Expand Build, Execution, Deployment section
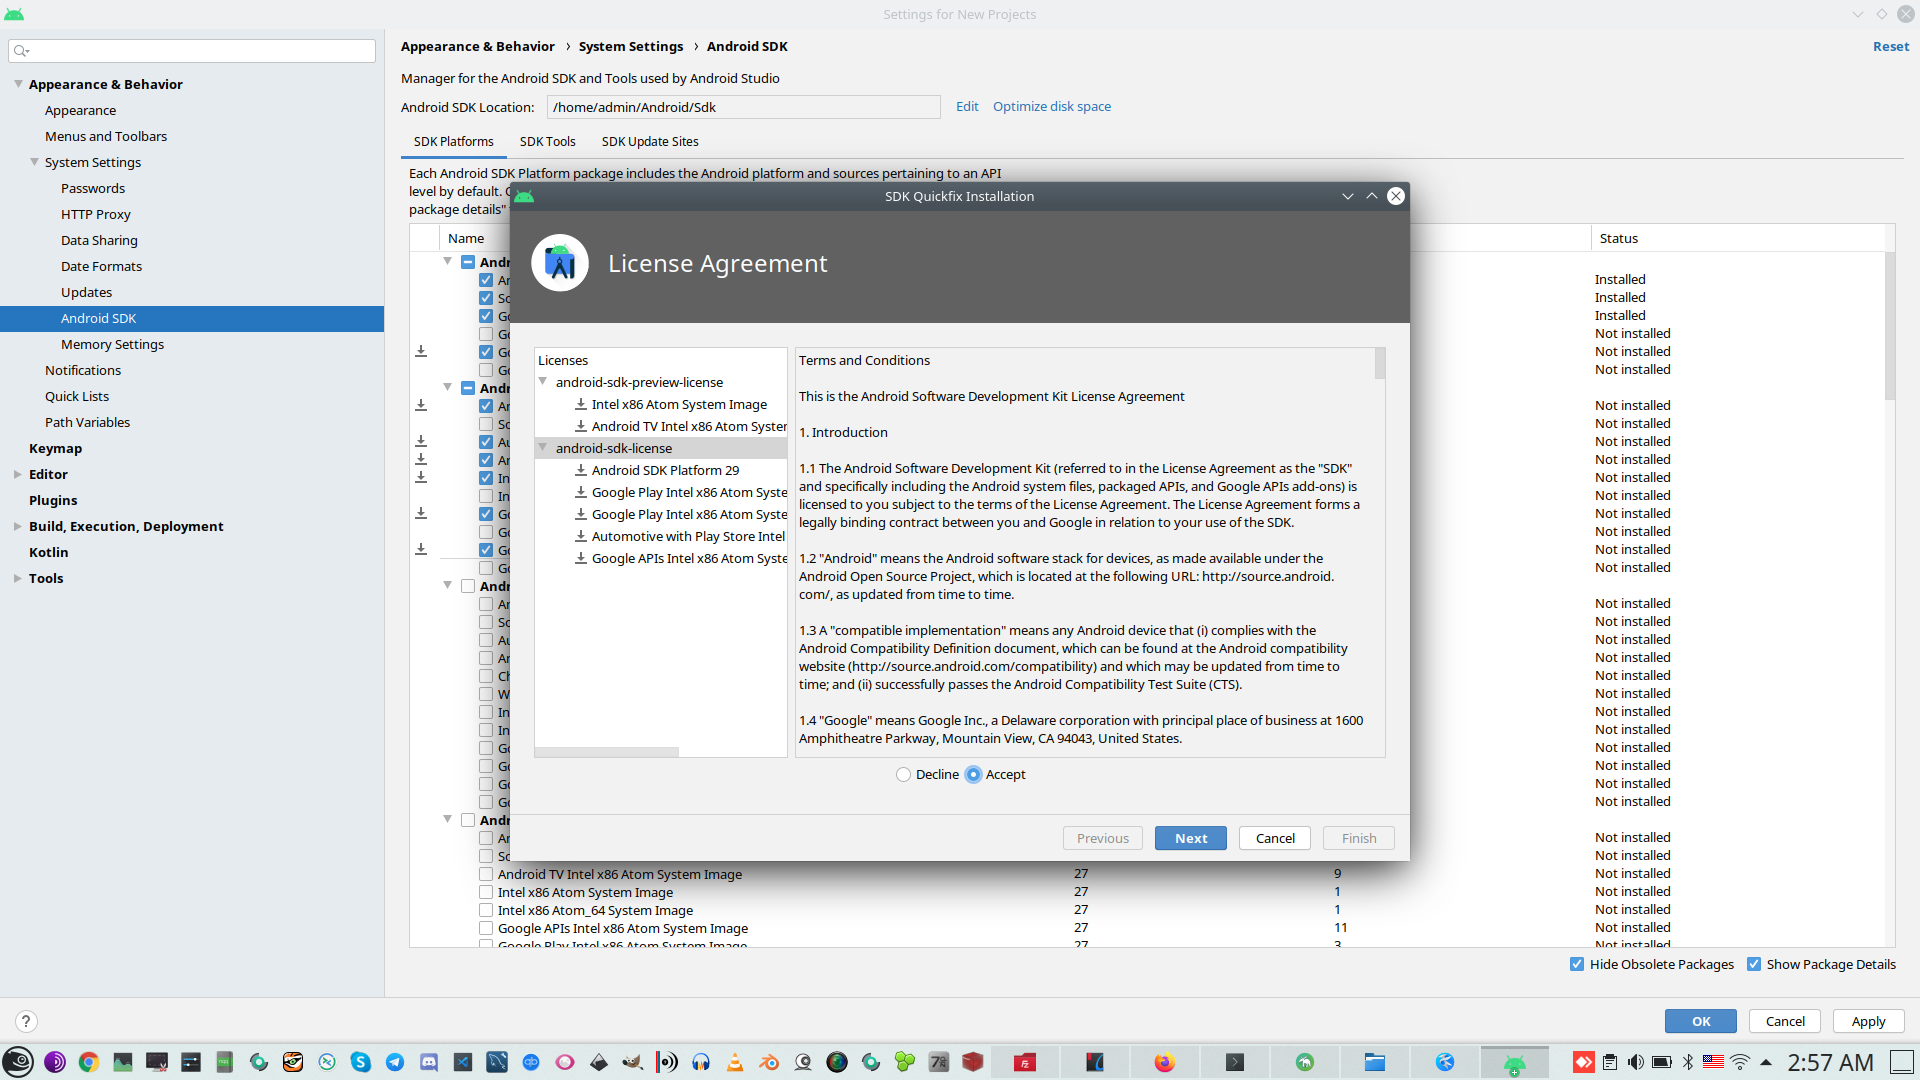Screen dimensions: 1920x1080 click(x=17, y=527)
